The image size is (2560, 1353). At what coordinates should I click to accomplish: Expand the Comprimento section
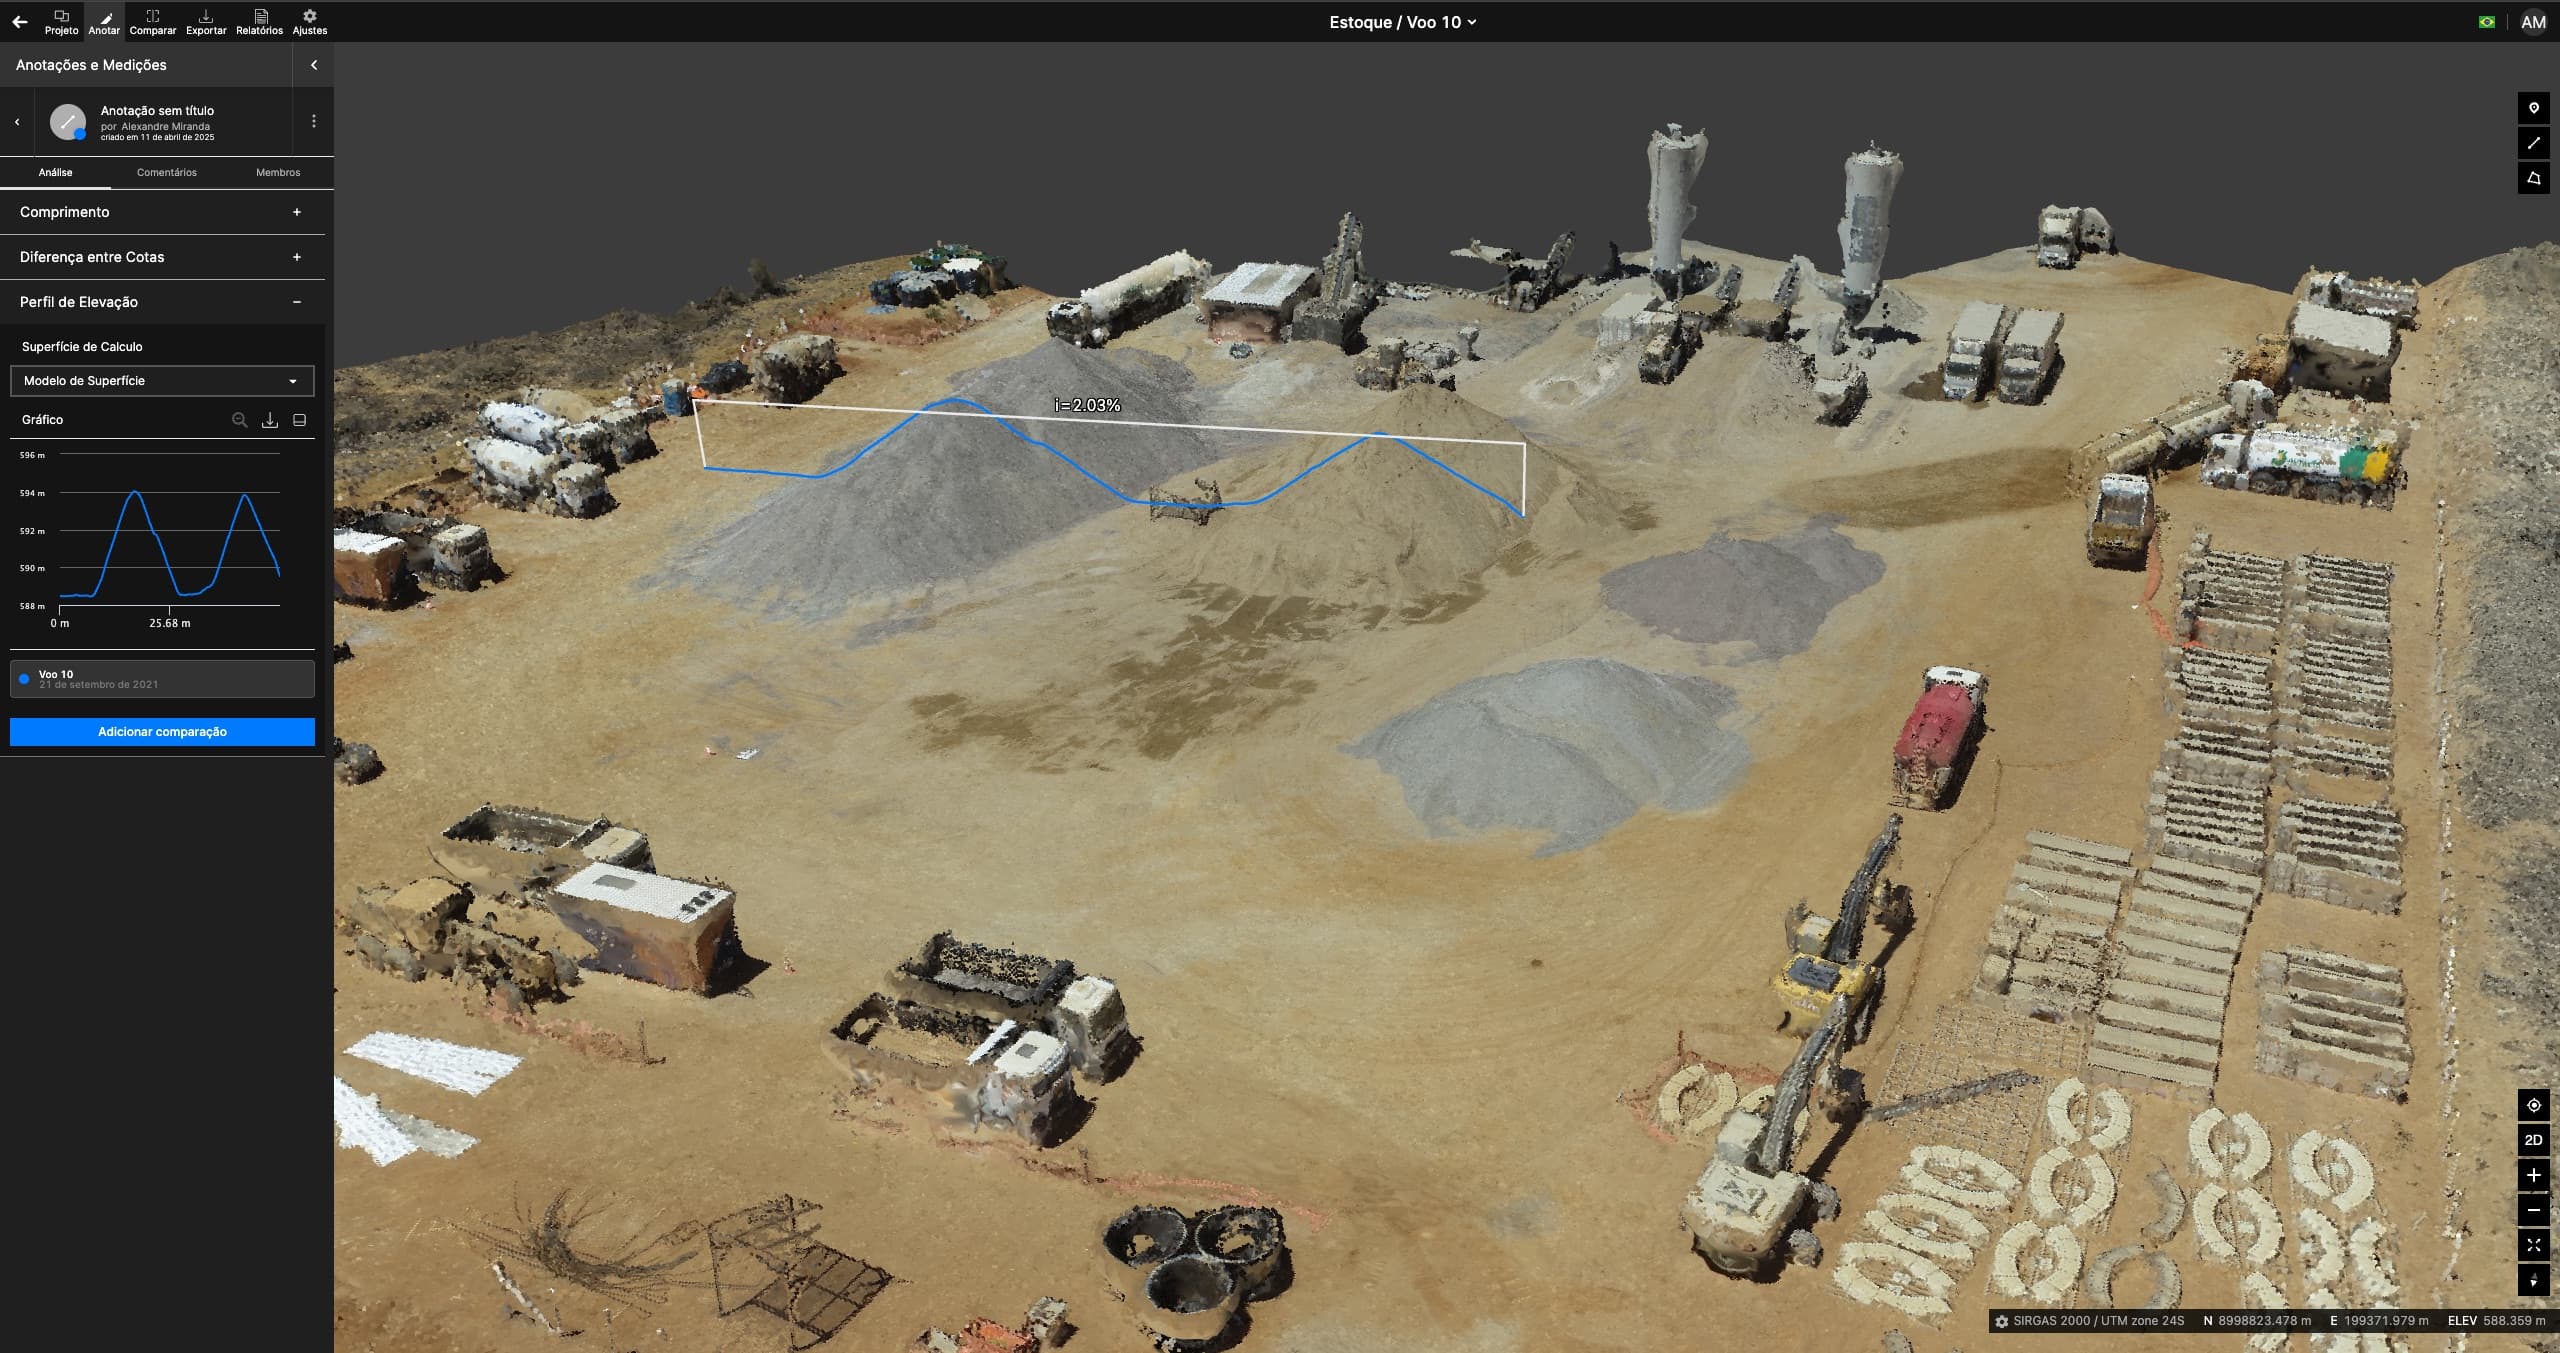pyautogui.click(x=297, y=211)
